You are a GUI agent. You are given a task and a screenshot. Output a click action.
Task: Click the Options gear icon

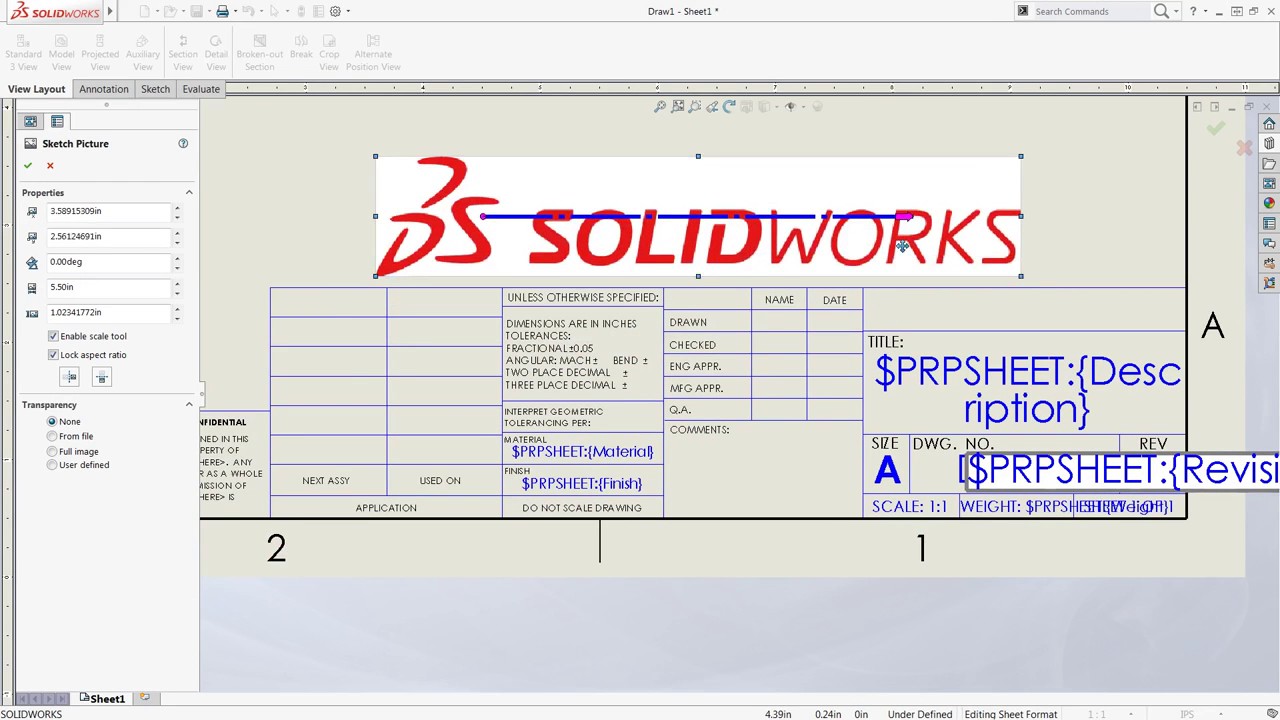(335, 11)
